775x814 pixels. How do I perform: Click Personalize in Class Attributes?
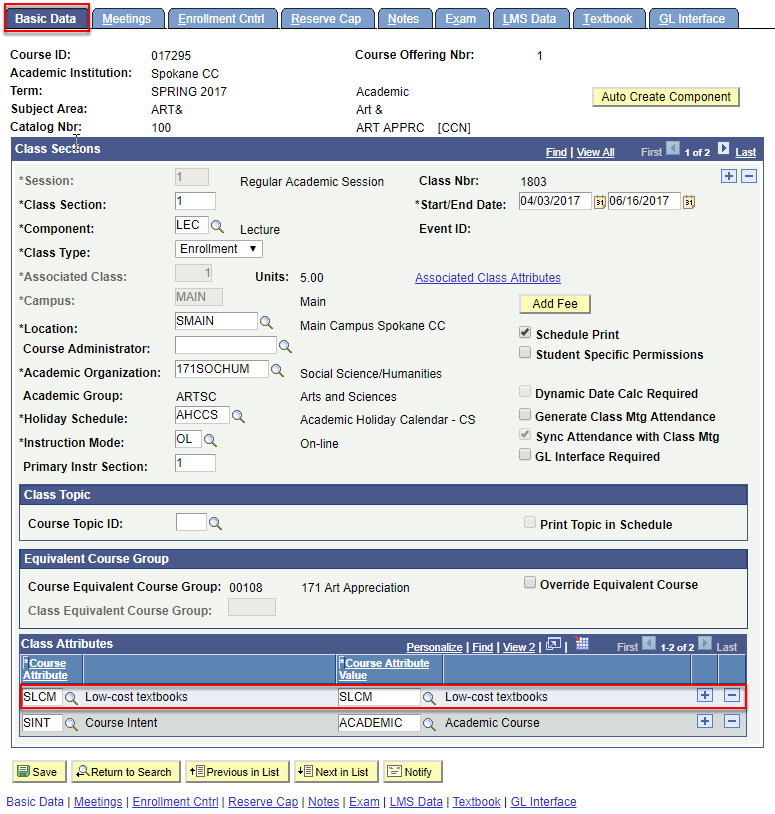point(434,647)
